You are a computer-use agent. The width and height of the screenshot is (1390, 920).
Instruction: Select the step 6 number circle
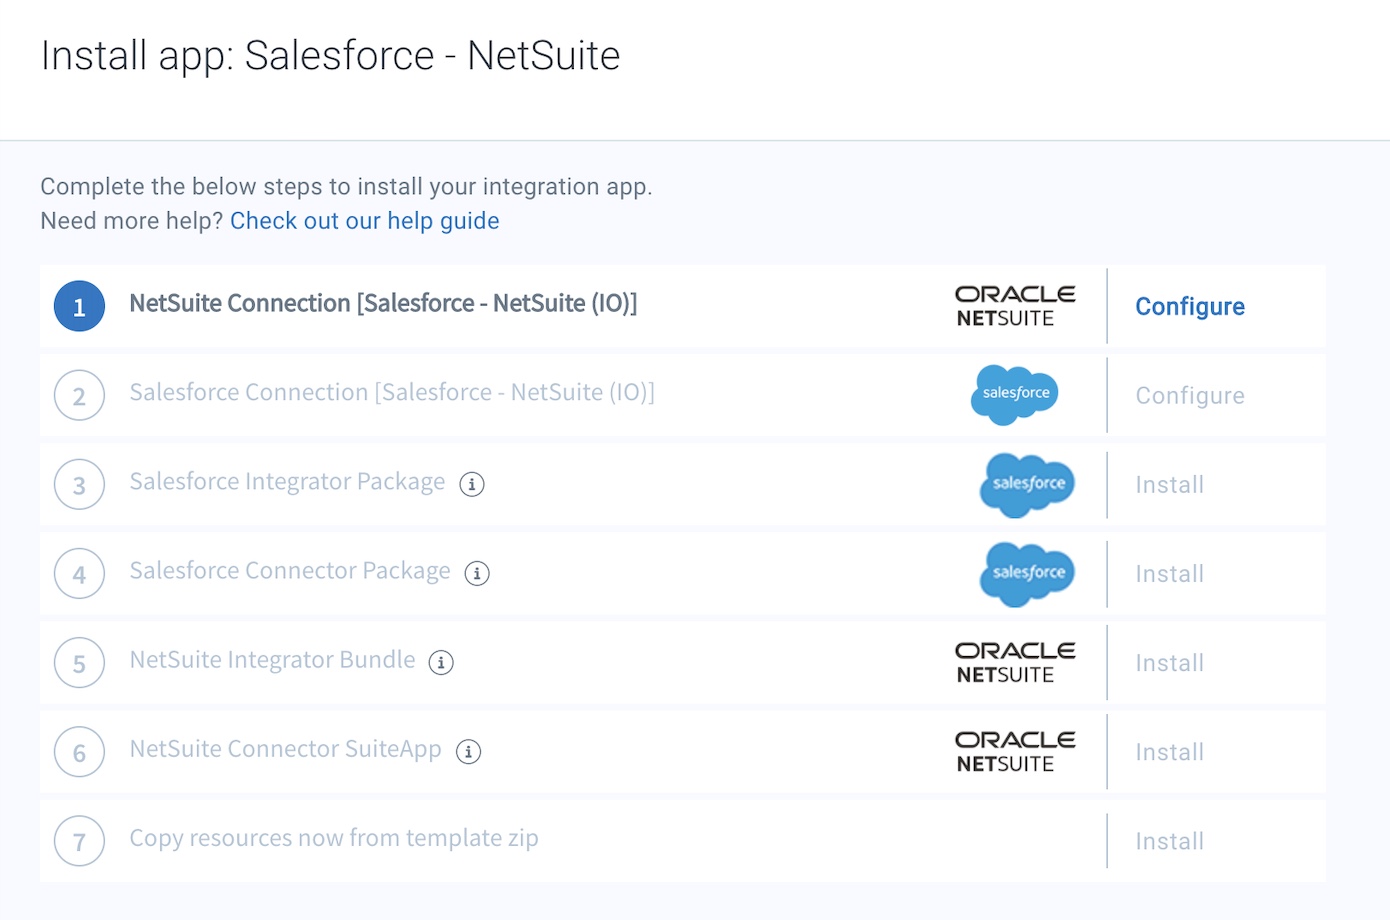(x=79, y=751)
